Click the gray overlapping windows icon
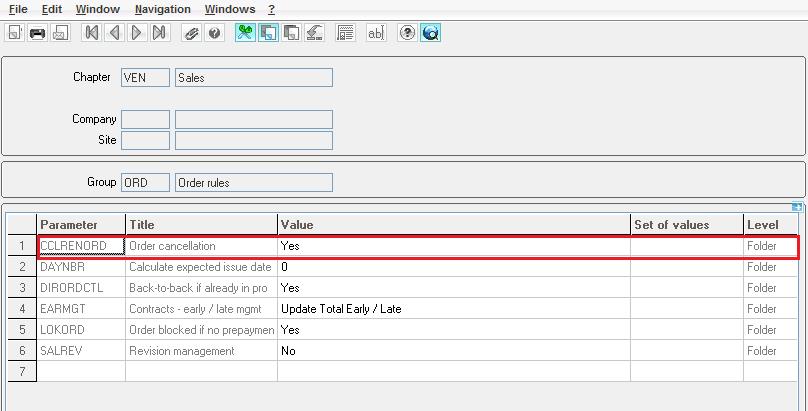Image resolution: width=808 pixels, height=411 pixels. [x=291, y=33]
